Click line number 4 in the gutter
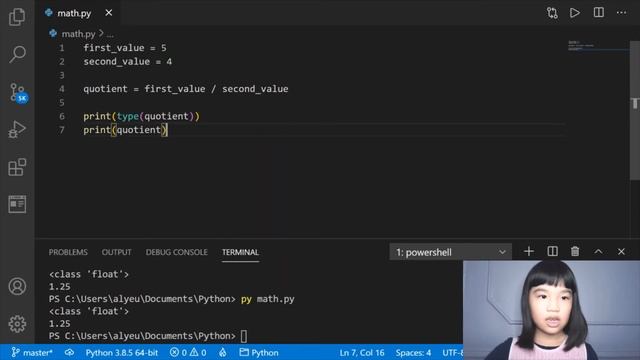This screenshot has width=640, height=360. pyautogui.click(x=62, y=89)
